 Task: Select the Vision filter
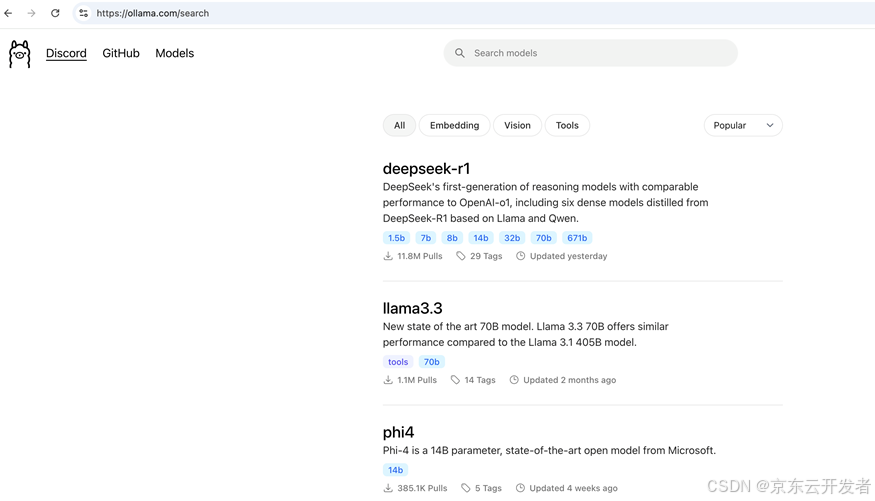coord(517,126)
